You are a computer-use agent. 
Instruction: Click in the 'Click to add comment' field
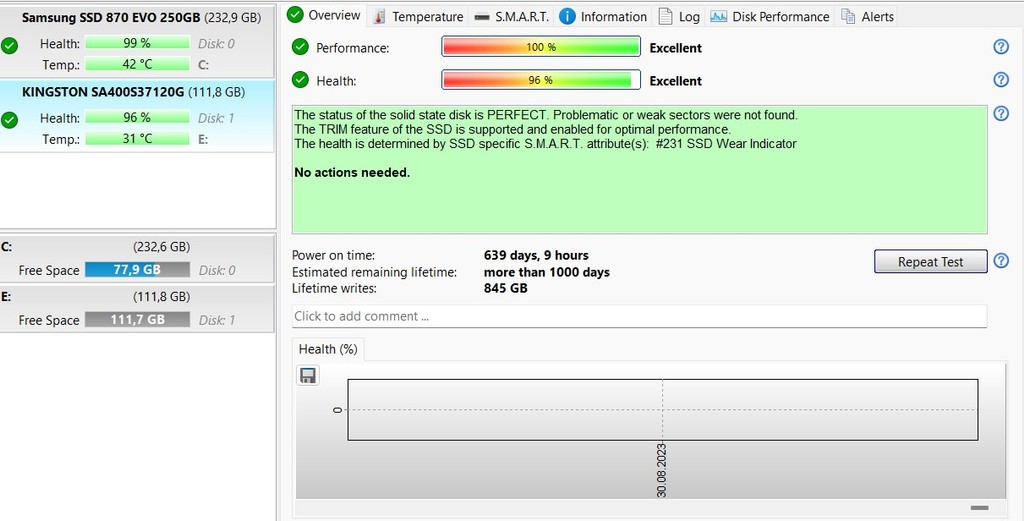click(639, 316)
